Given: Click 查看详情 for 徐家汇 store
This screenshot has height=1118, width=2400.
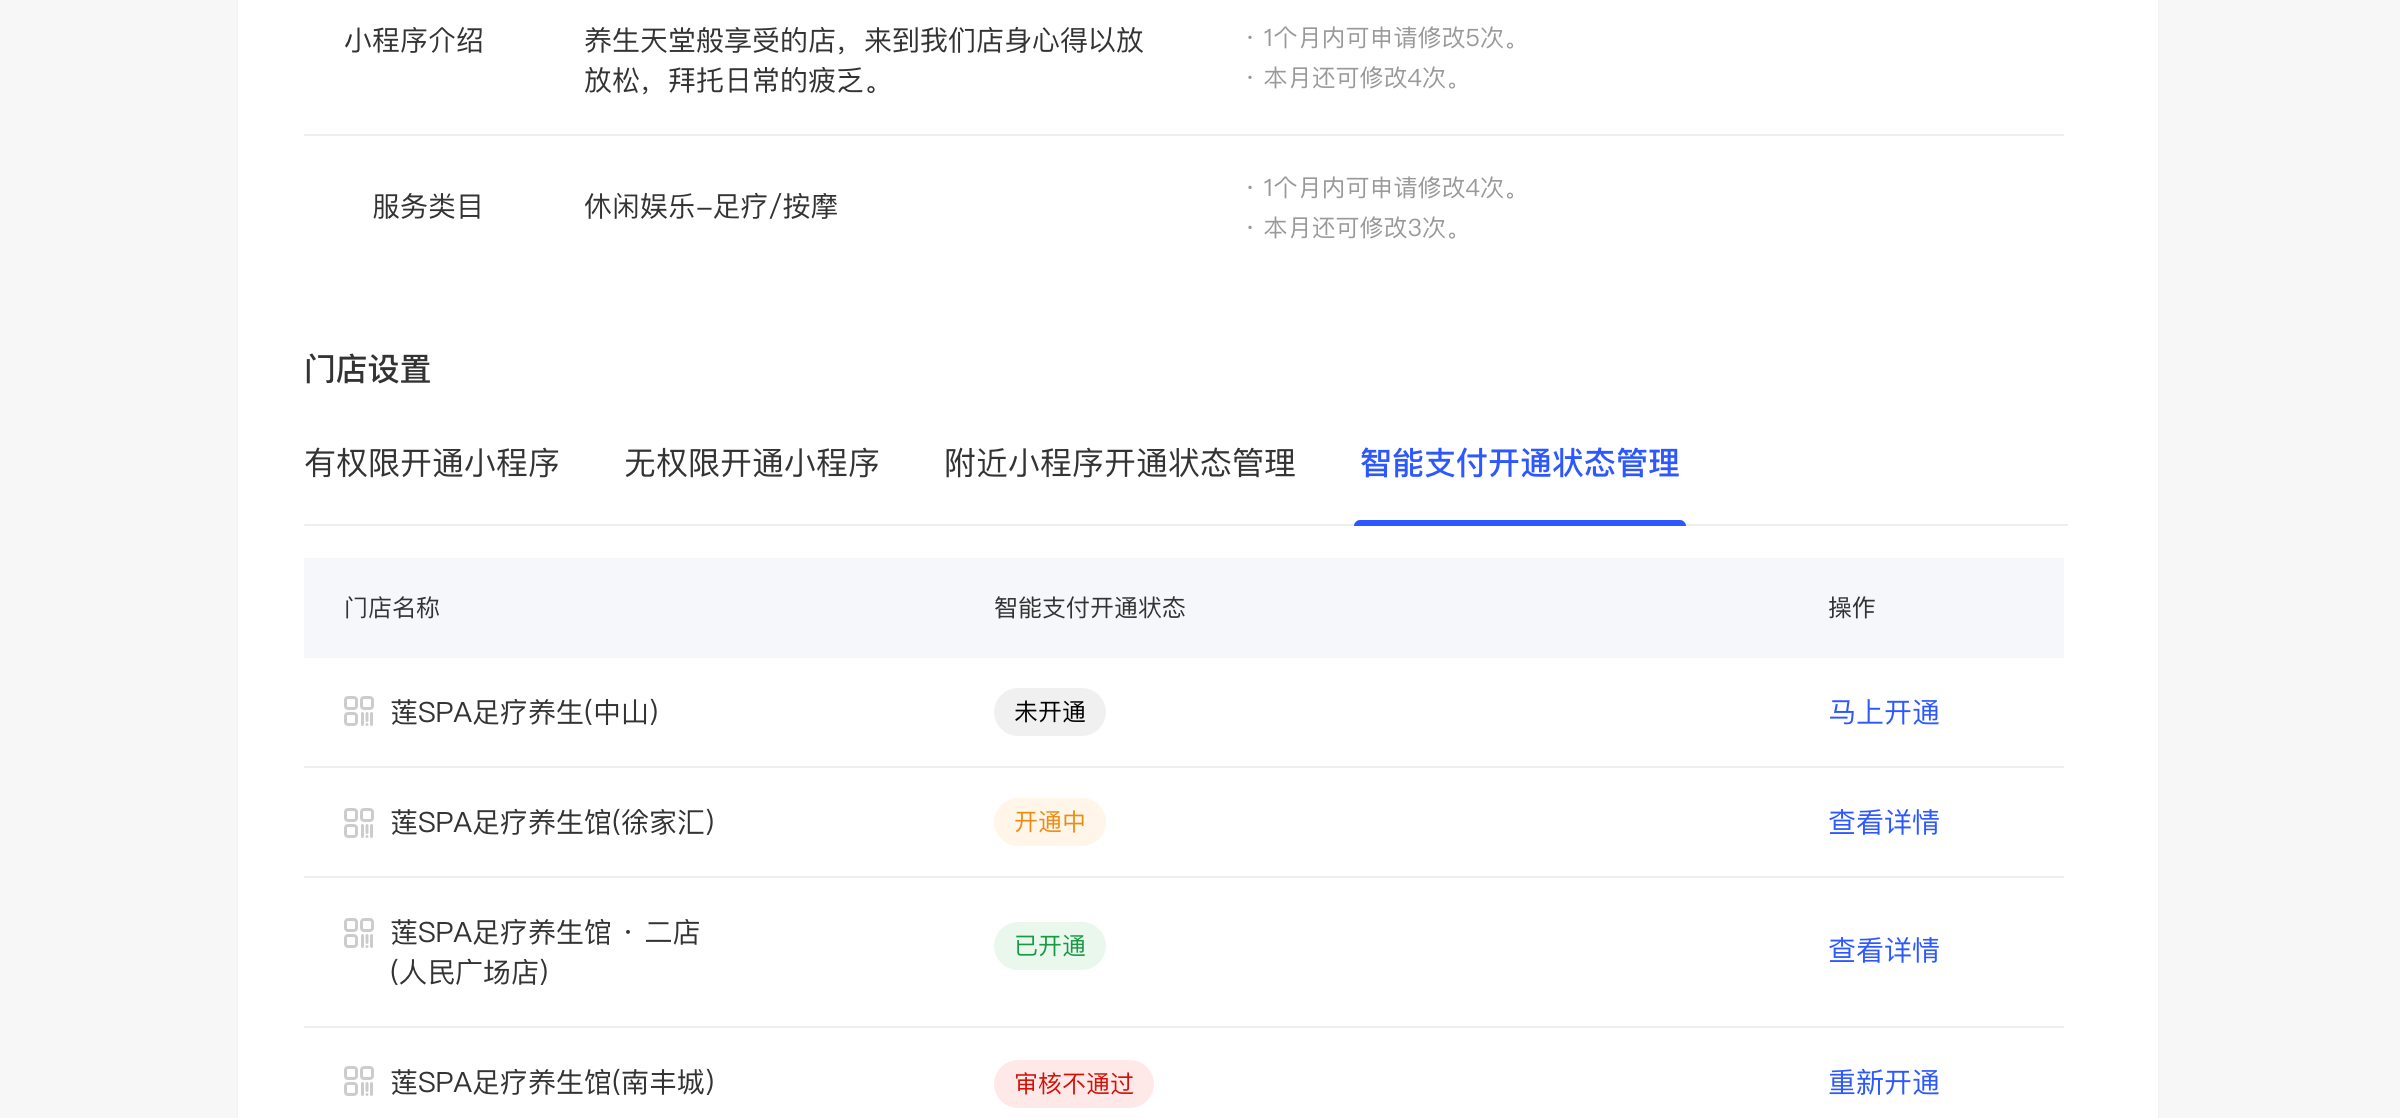Looking at the screenshot, I should [1883, 822].
